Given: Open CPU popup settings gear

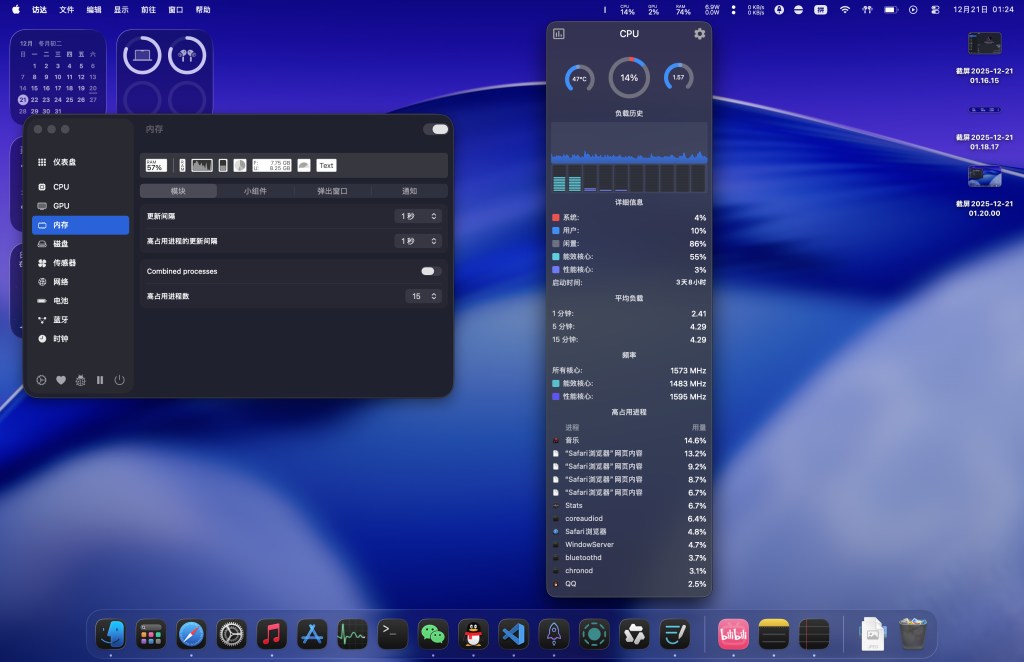Looking at the screenshot, I should coord(699,34).
